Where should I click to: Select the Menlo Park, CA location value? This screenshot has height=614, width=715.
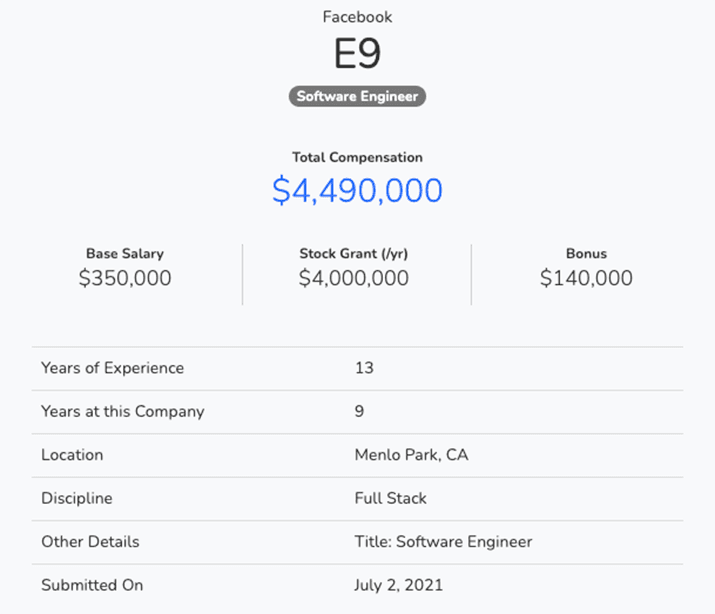411,455
